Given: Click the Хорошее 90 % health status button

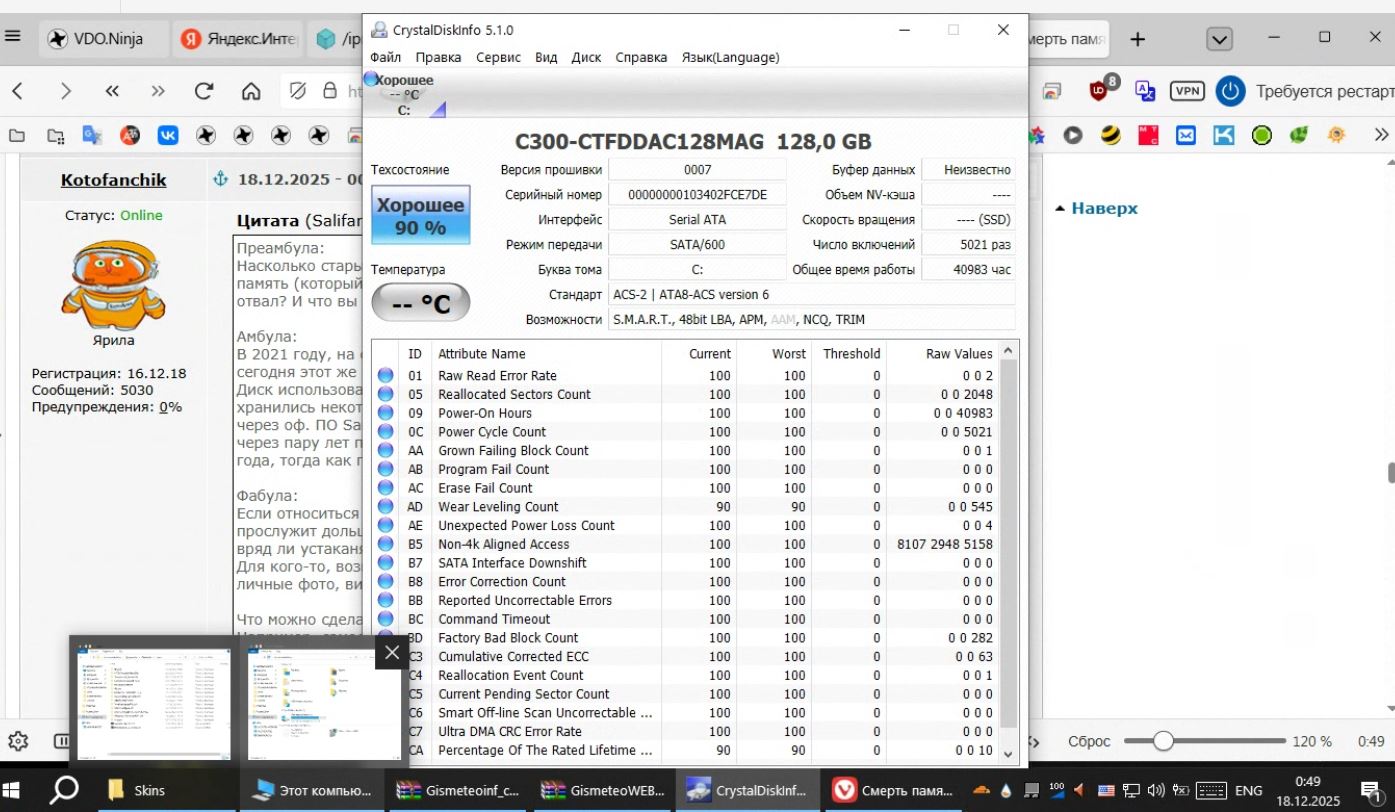Looking at the screenshot, I should 420,215.
